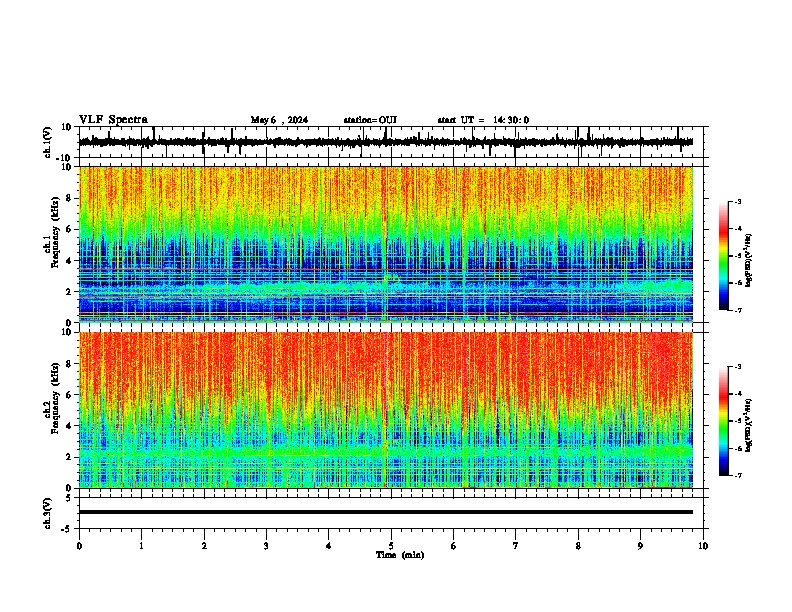Click the ch.1 spectrogram color scale bar

723,256
